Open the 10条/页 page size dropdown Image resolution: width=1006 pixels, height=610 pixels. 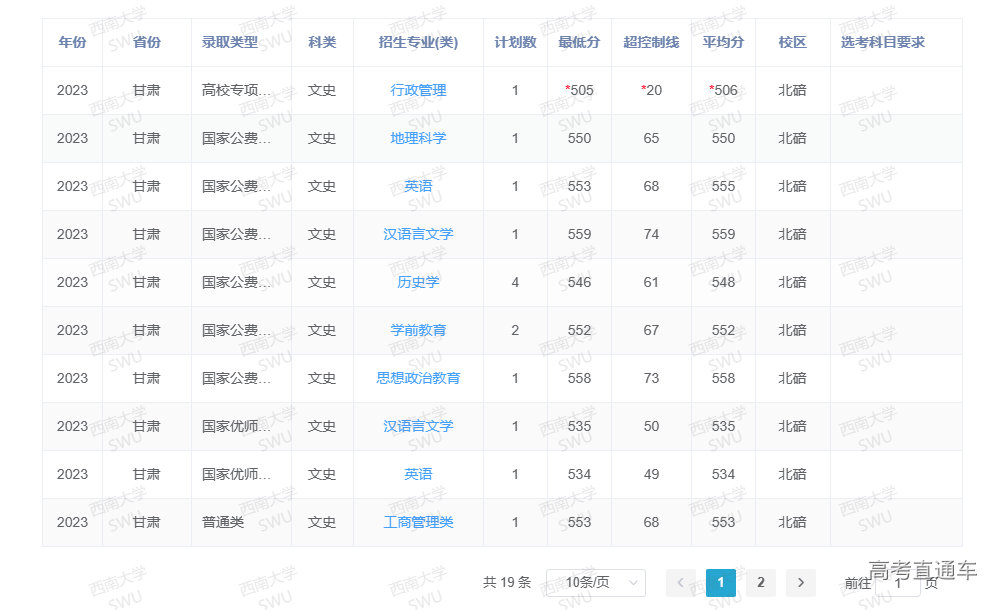[595, 583]
